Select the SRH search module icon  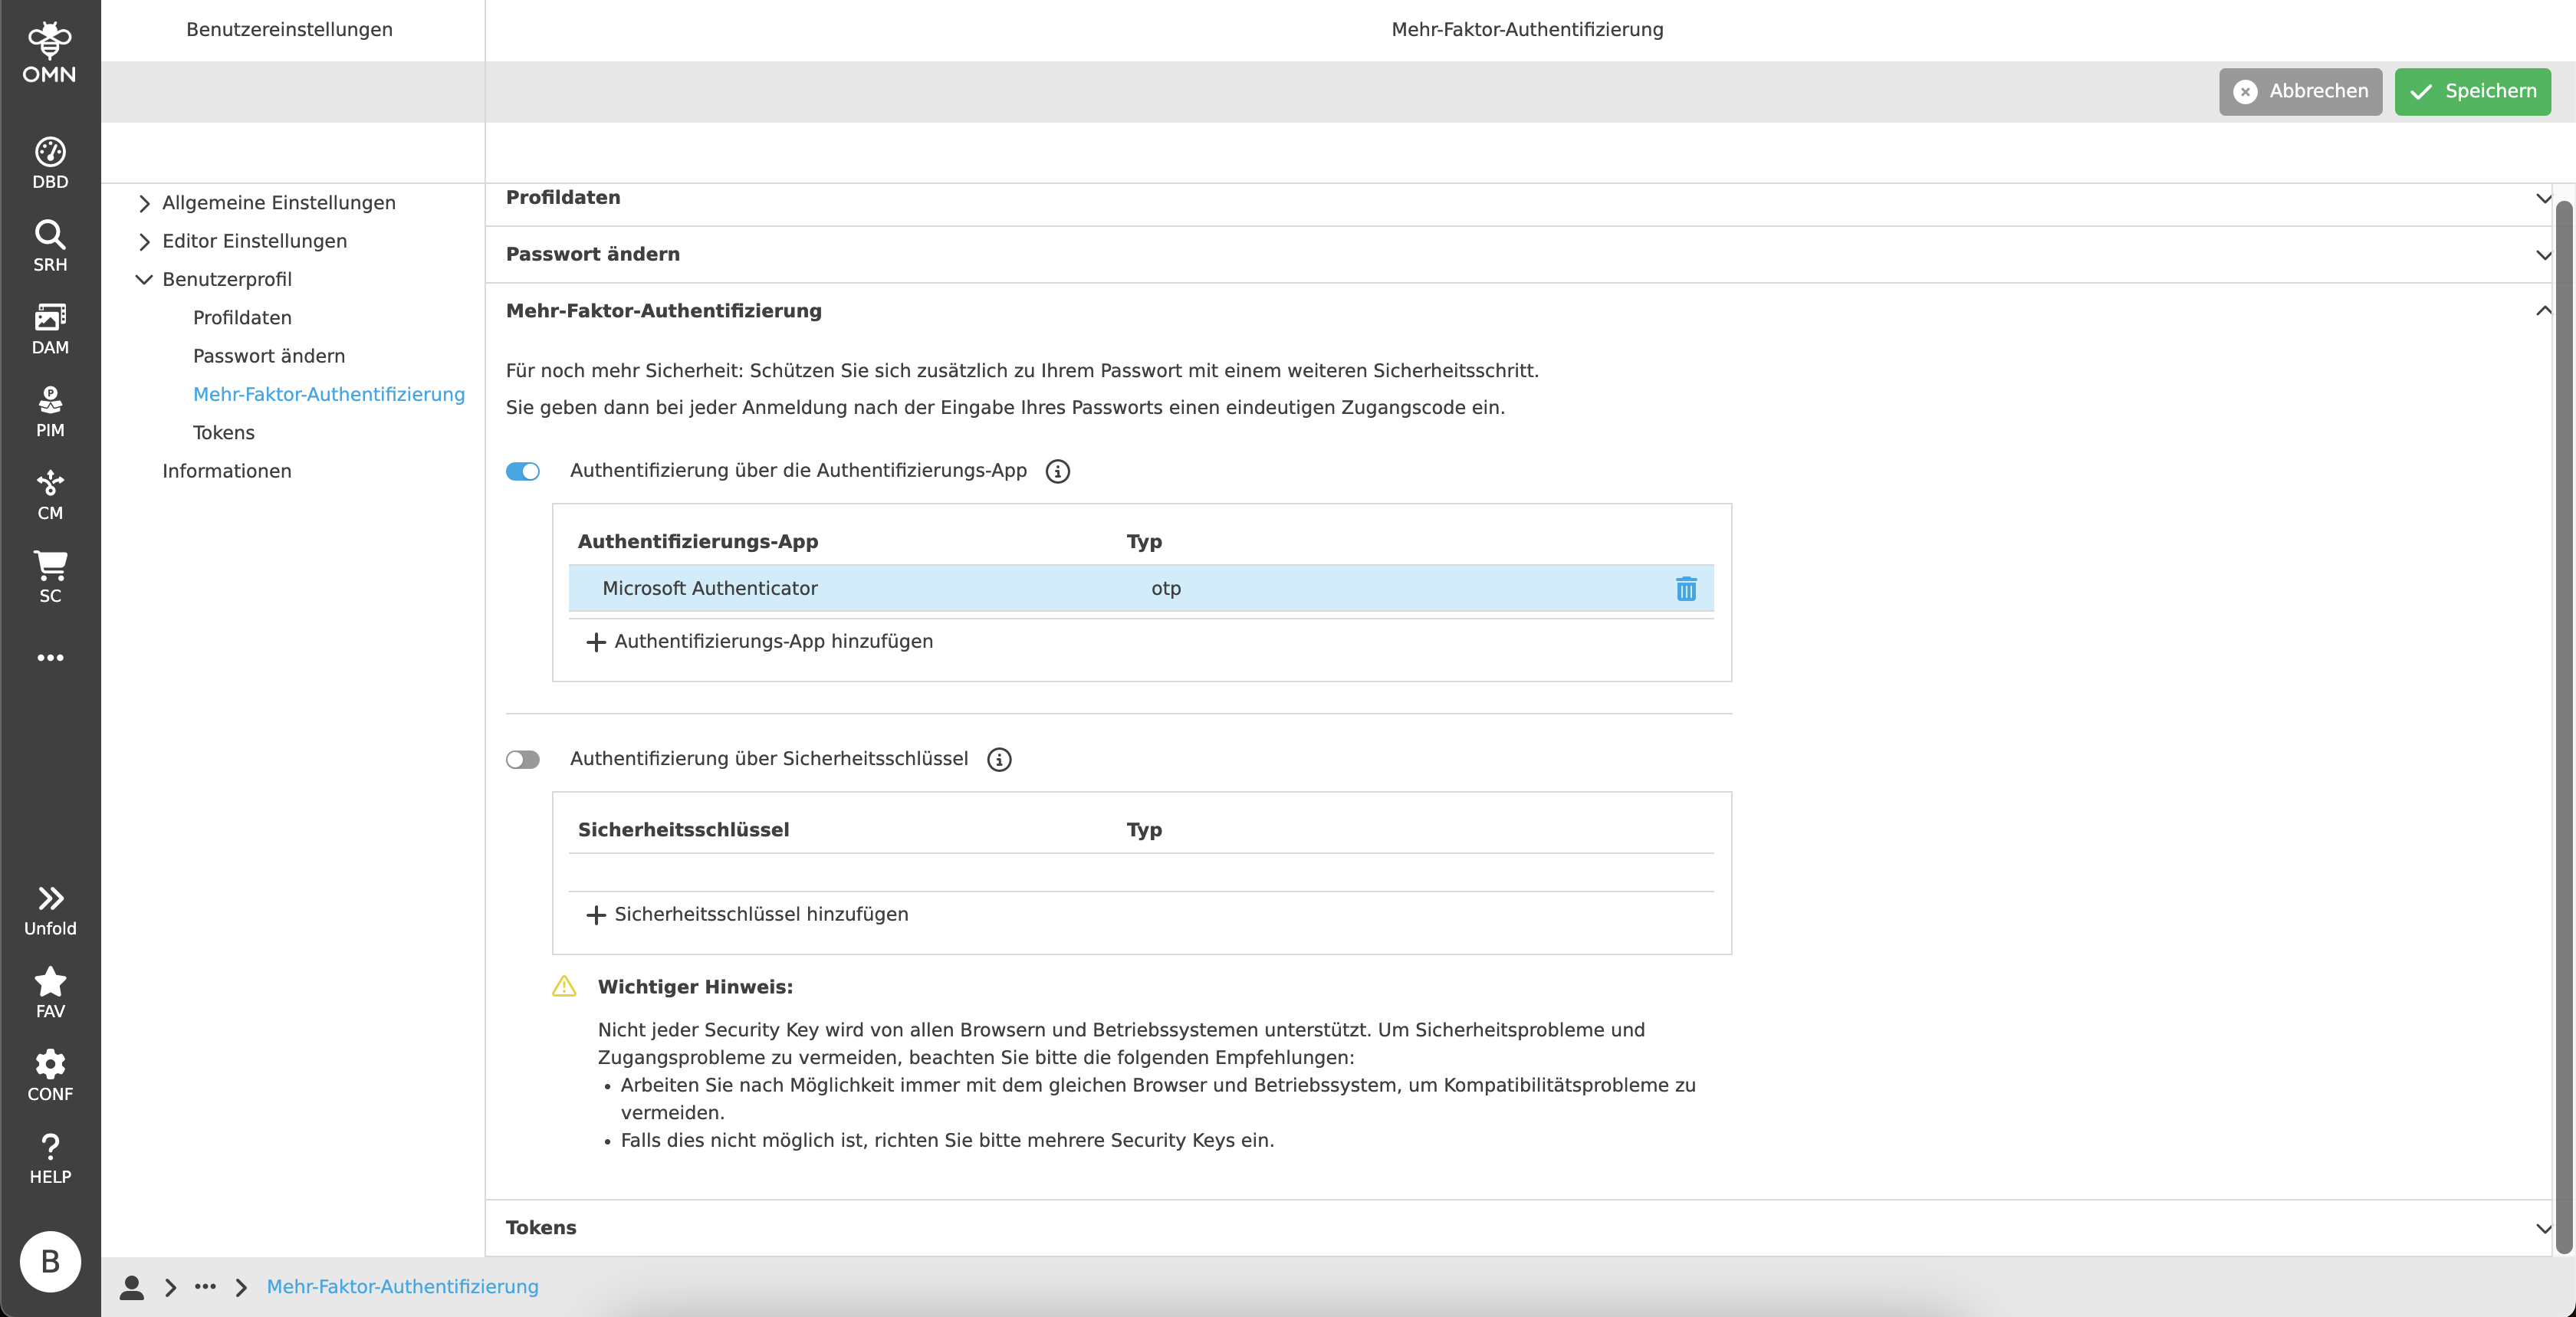(49, 245)
